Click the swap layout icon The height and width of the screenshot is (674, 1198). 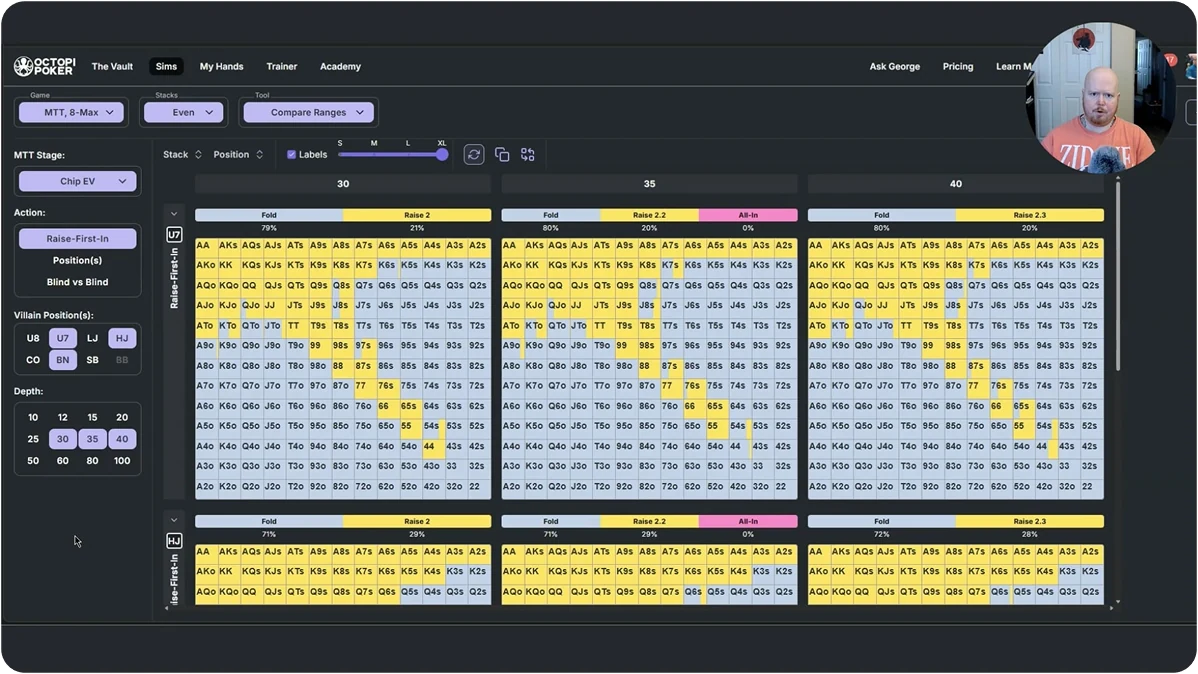[528, 154]
